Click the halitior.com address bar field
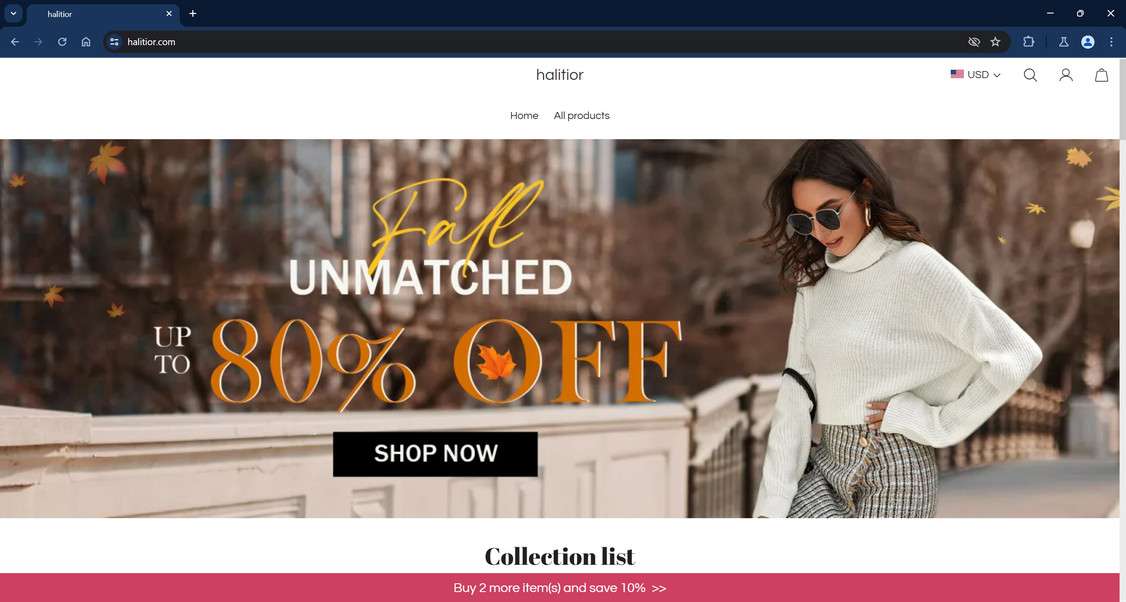Viewport: 1126px width, 602px height. [546, 42]
